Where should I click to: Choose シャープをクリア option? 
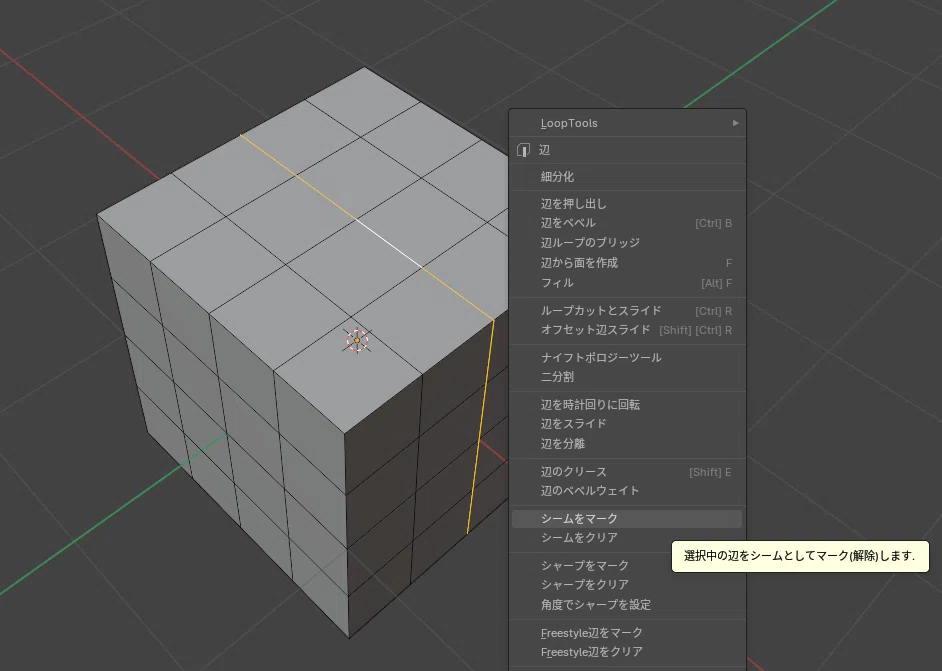click(x=627, y=584)
